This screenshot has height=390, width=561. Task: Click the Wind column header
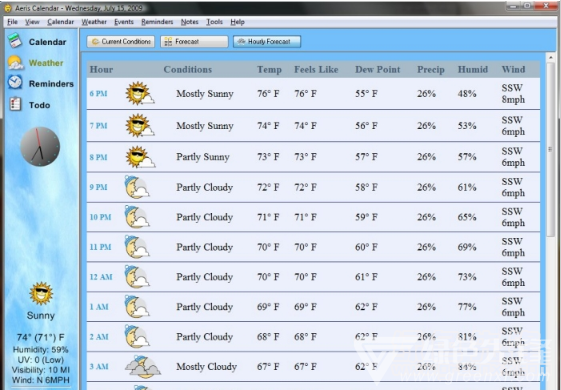coord(513,69)
